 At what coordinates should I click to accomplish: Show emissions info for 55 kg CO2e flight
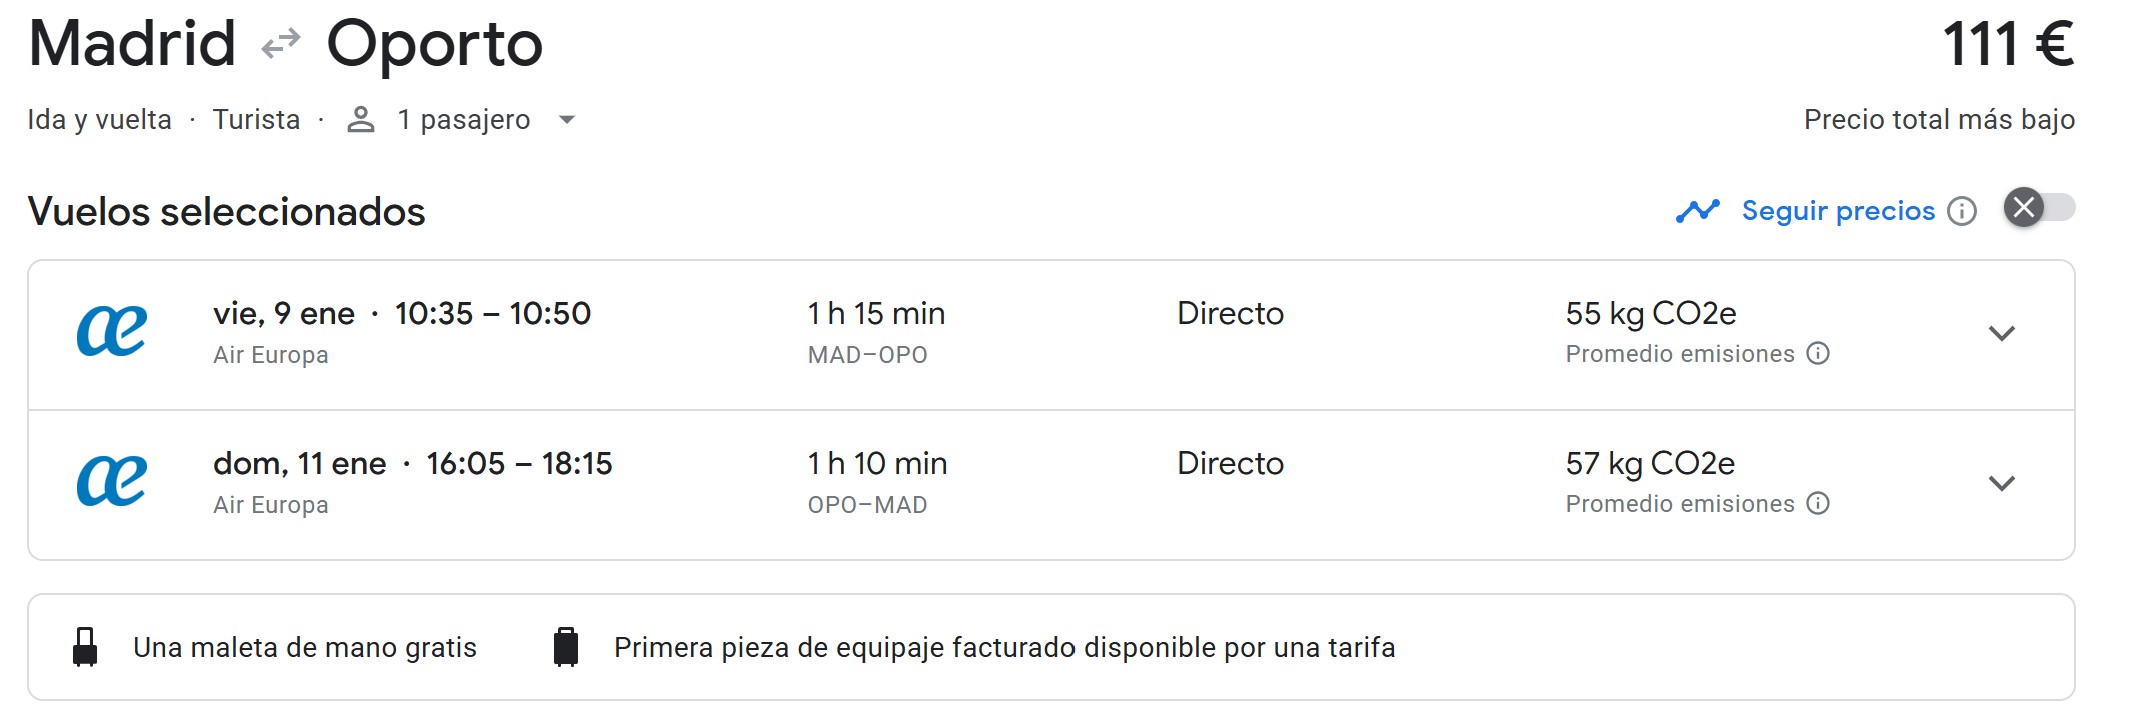pyautogui.click(x=1818, y=354)
